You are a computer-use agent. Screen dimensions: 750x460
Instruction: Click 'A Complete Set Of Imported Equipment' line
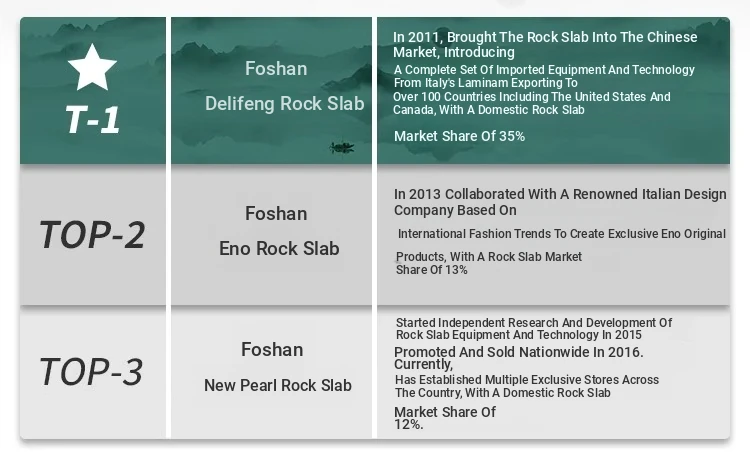click(x=544, y=70)
